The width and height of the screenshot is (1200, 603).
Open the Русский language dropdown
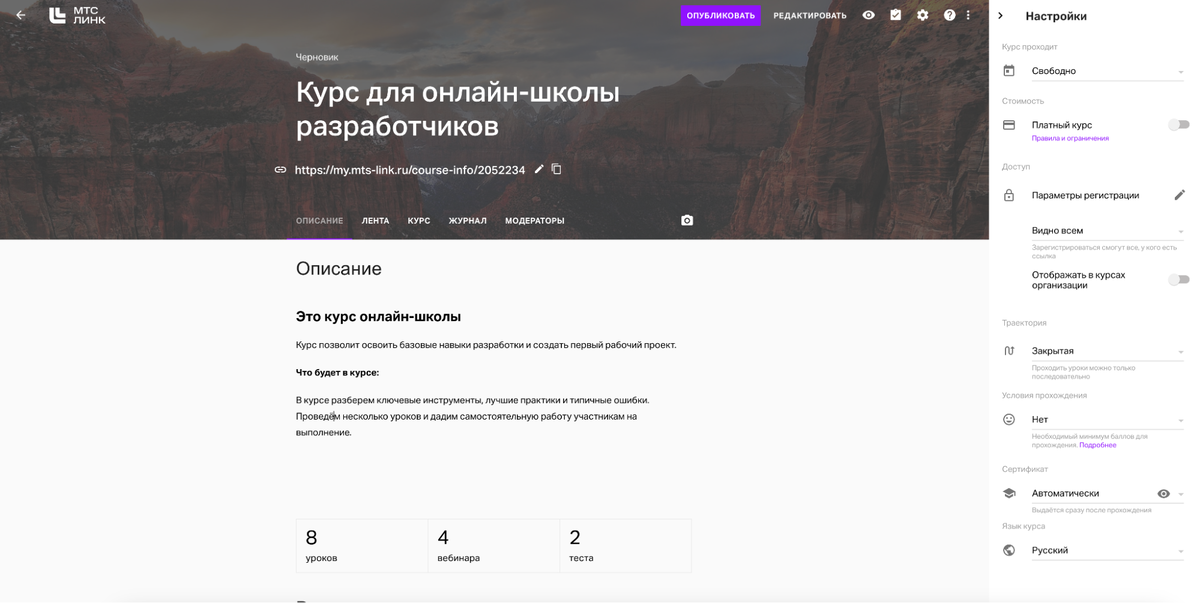click(1107, 550)
